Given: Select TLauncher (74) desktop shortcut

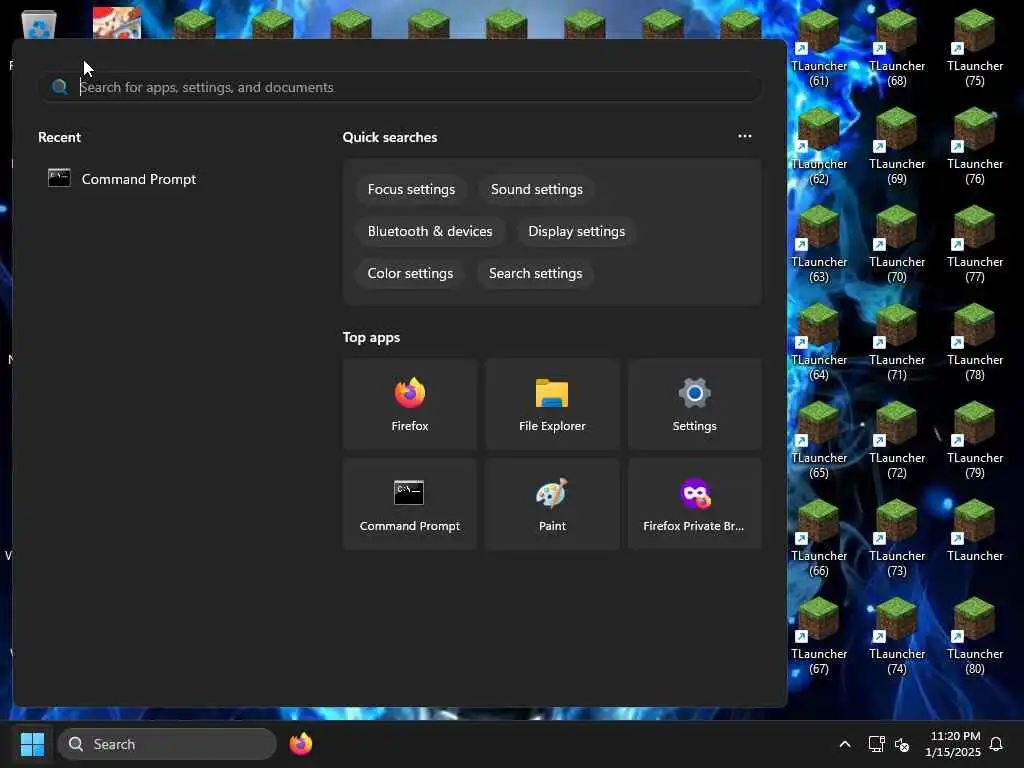Looking at the screenshot, I should coord(897,635).
